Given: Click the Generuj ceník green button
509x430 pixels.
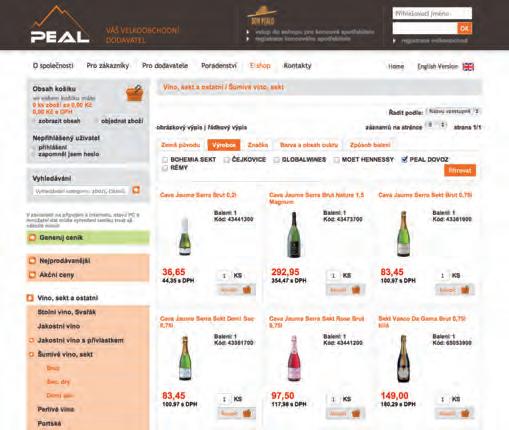Looking at the screenshot, I should (x=88, y=238).
